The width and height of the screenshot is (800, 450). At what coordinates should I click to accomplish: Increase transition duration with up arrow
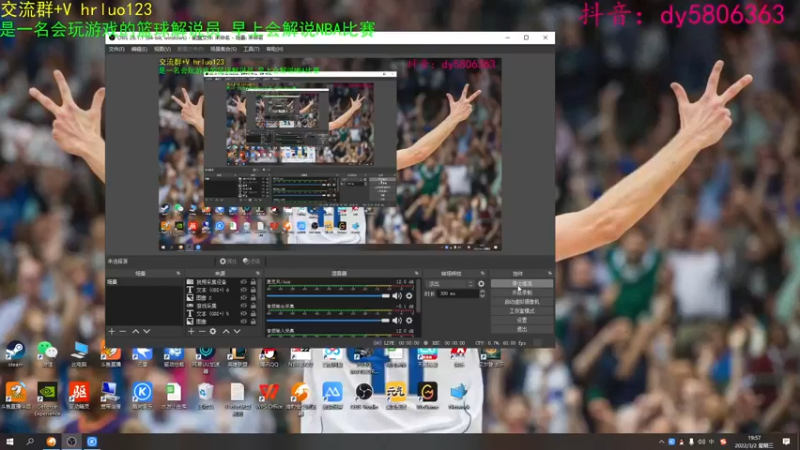coord(482,292)
